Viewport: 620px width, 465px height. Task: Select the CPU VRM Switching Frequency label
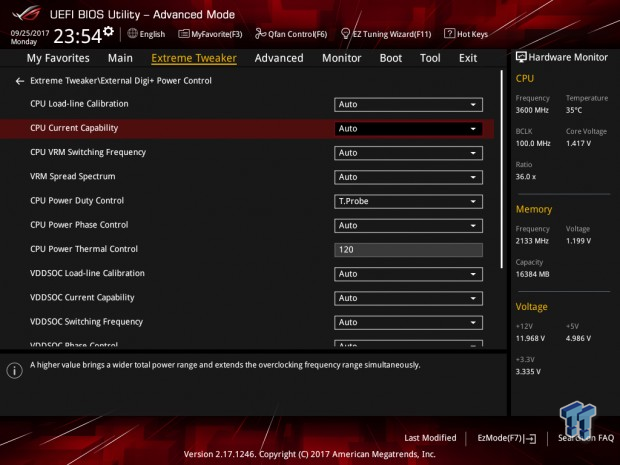coord(88,152)
